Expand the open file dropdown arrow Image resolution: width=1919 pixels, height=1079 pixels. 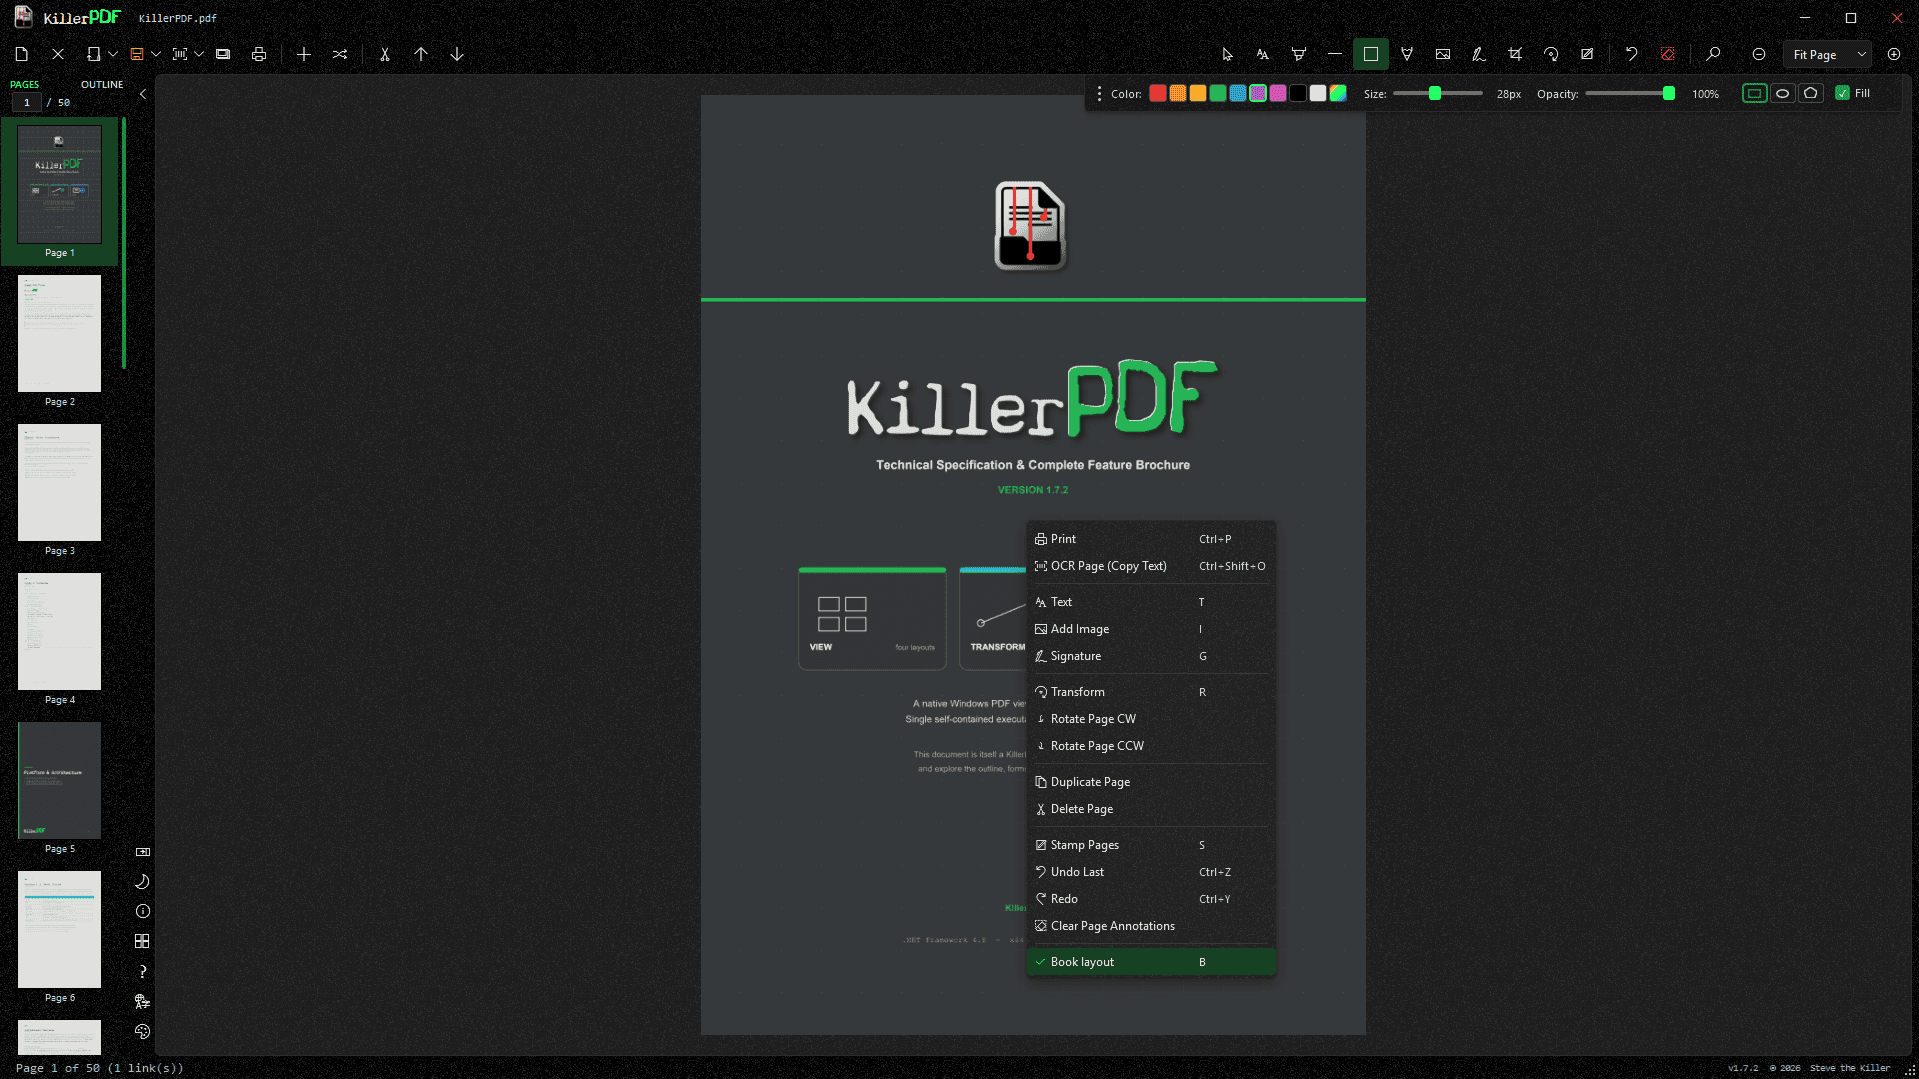(x=113, y=54)
